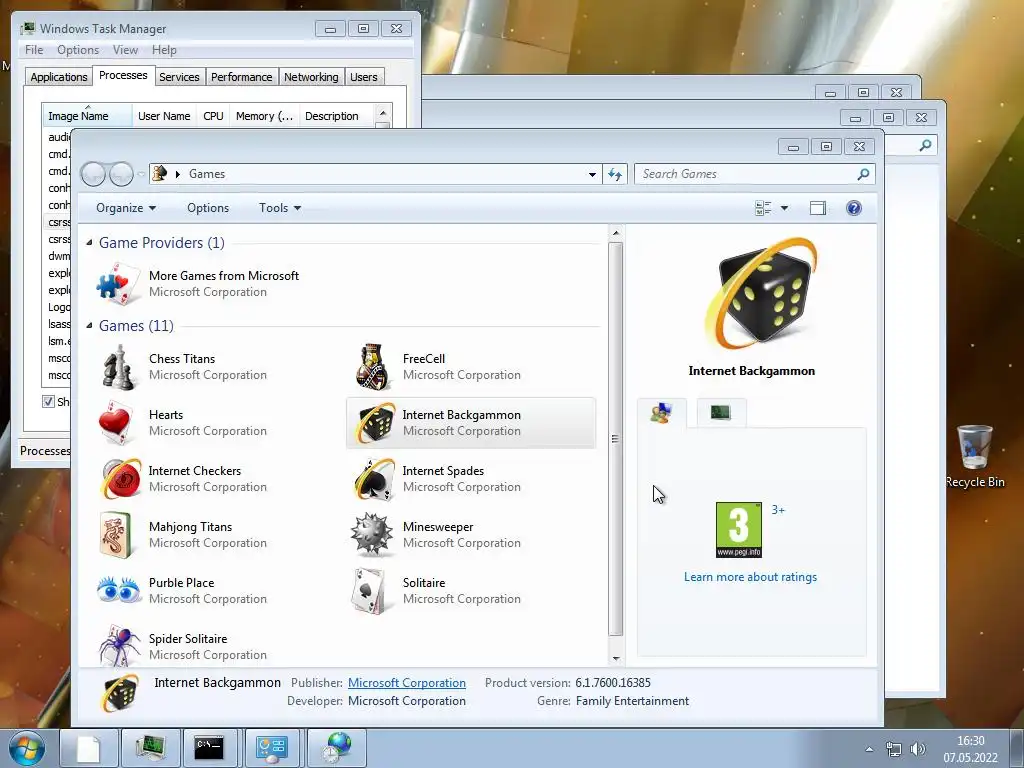Toggle the preview pane icon
Image resolution: width=1024 pixels, height=768 pixels.
coord(818,208)
